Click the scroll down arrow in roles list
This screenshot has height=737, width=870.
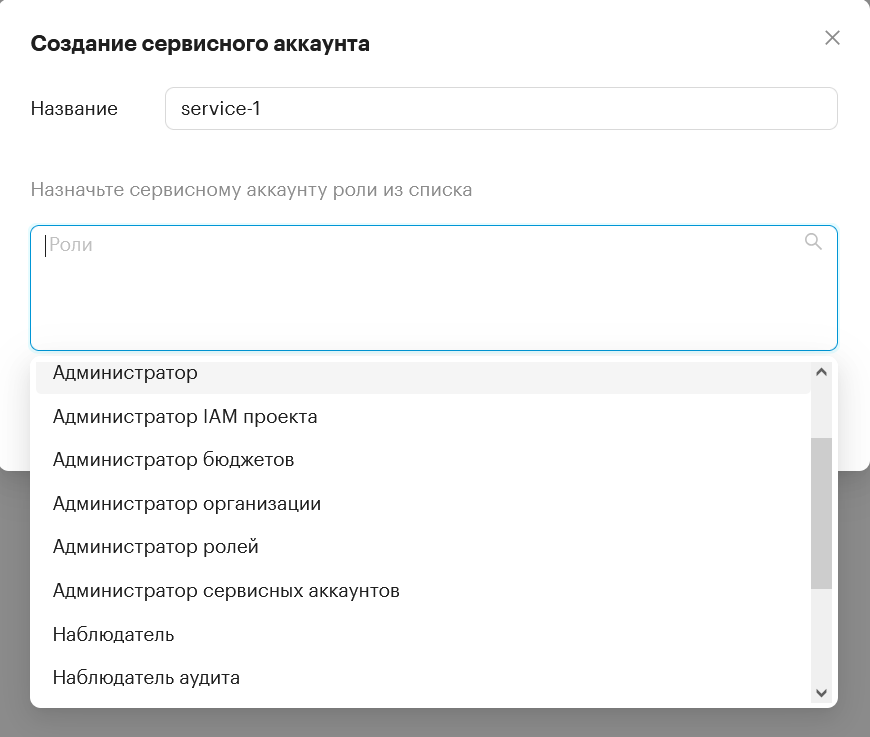pos(821,693)
